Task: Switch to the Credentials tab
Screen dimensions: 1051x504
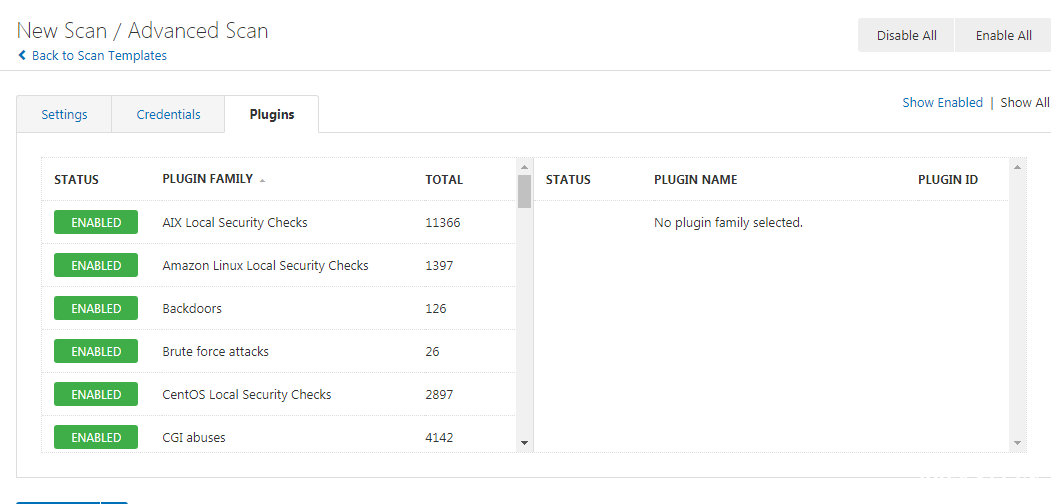Action: [x=168, y=115]
